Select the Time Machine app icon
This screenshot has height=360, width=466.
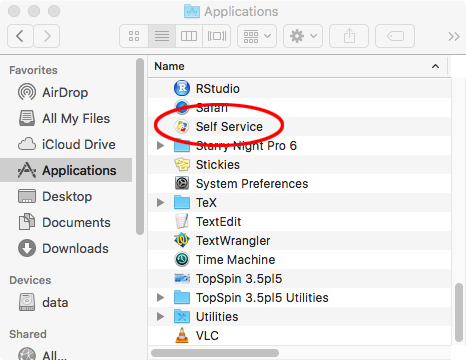[x=182, y=259]
